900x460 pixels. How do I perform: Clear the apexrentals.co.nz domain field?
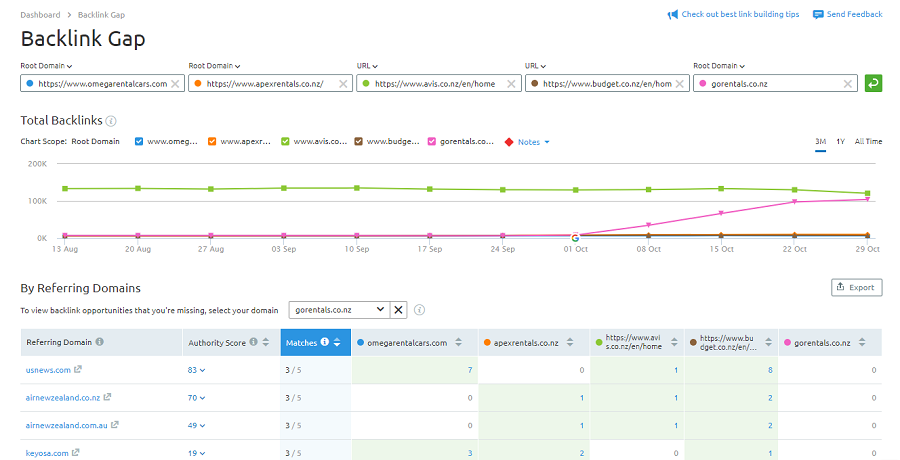click(x=343, y=84)
